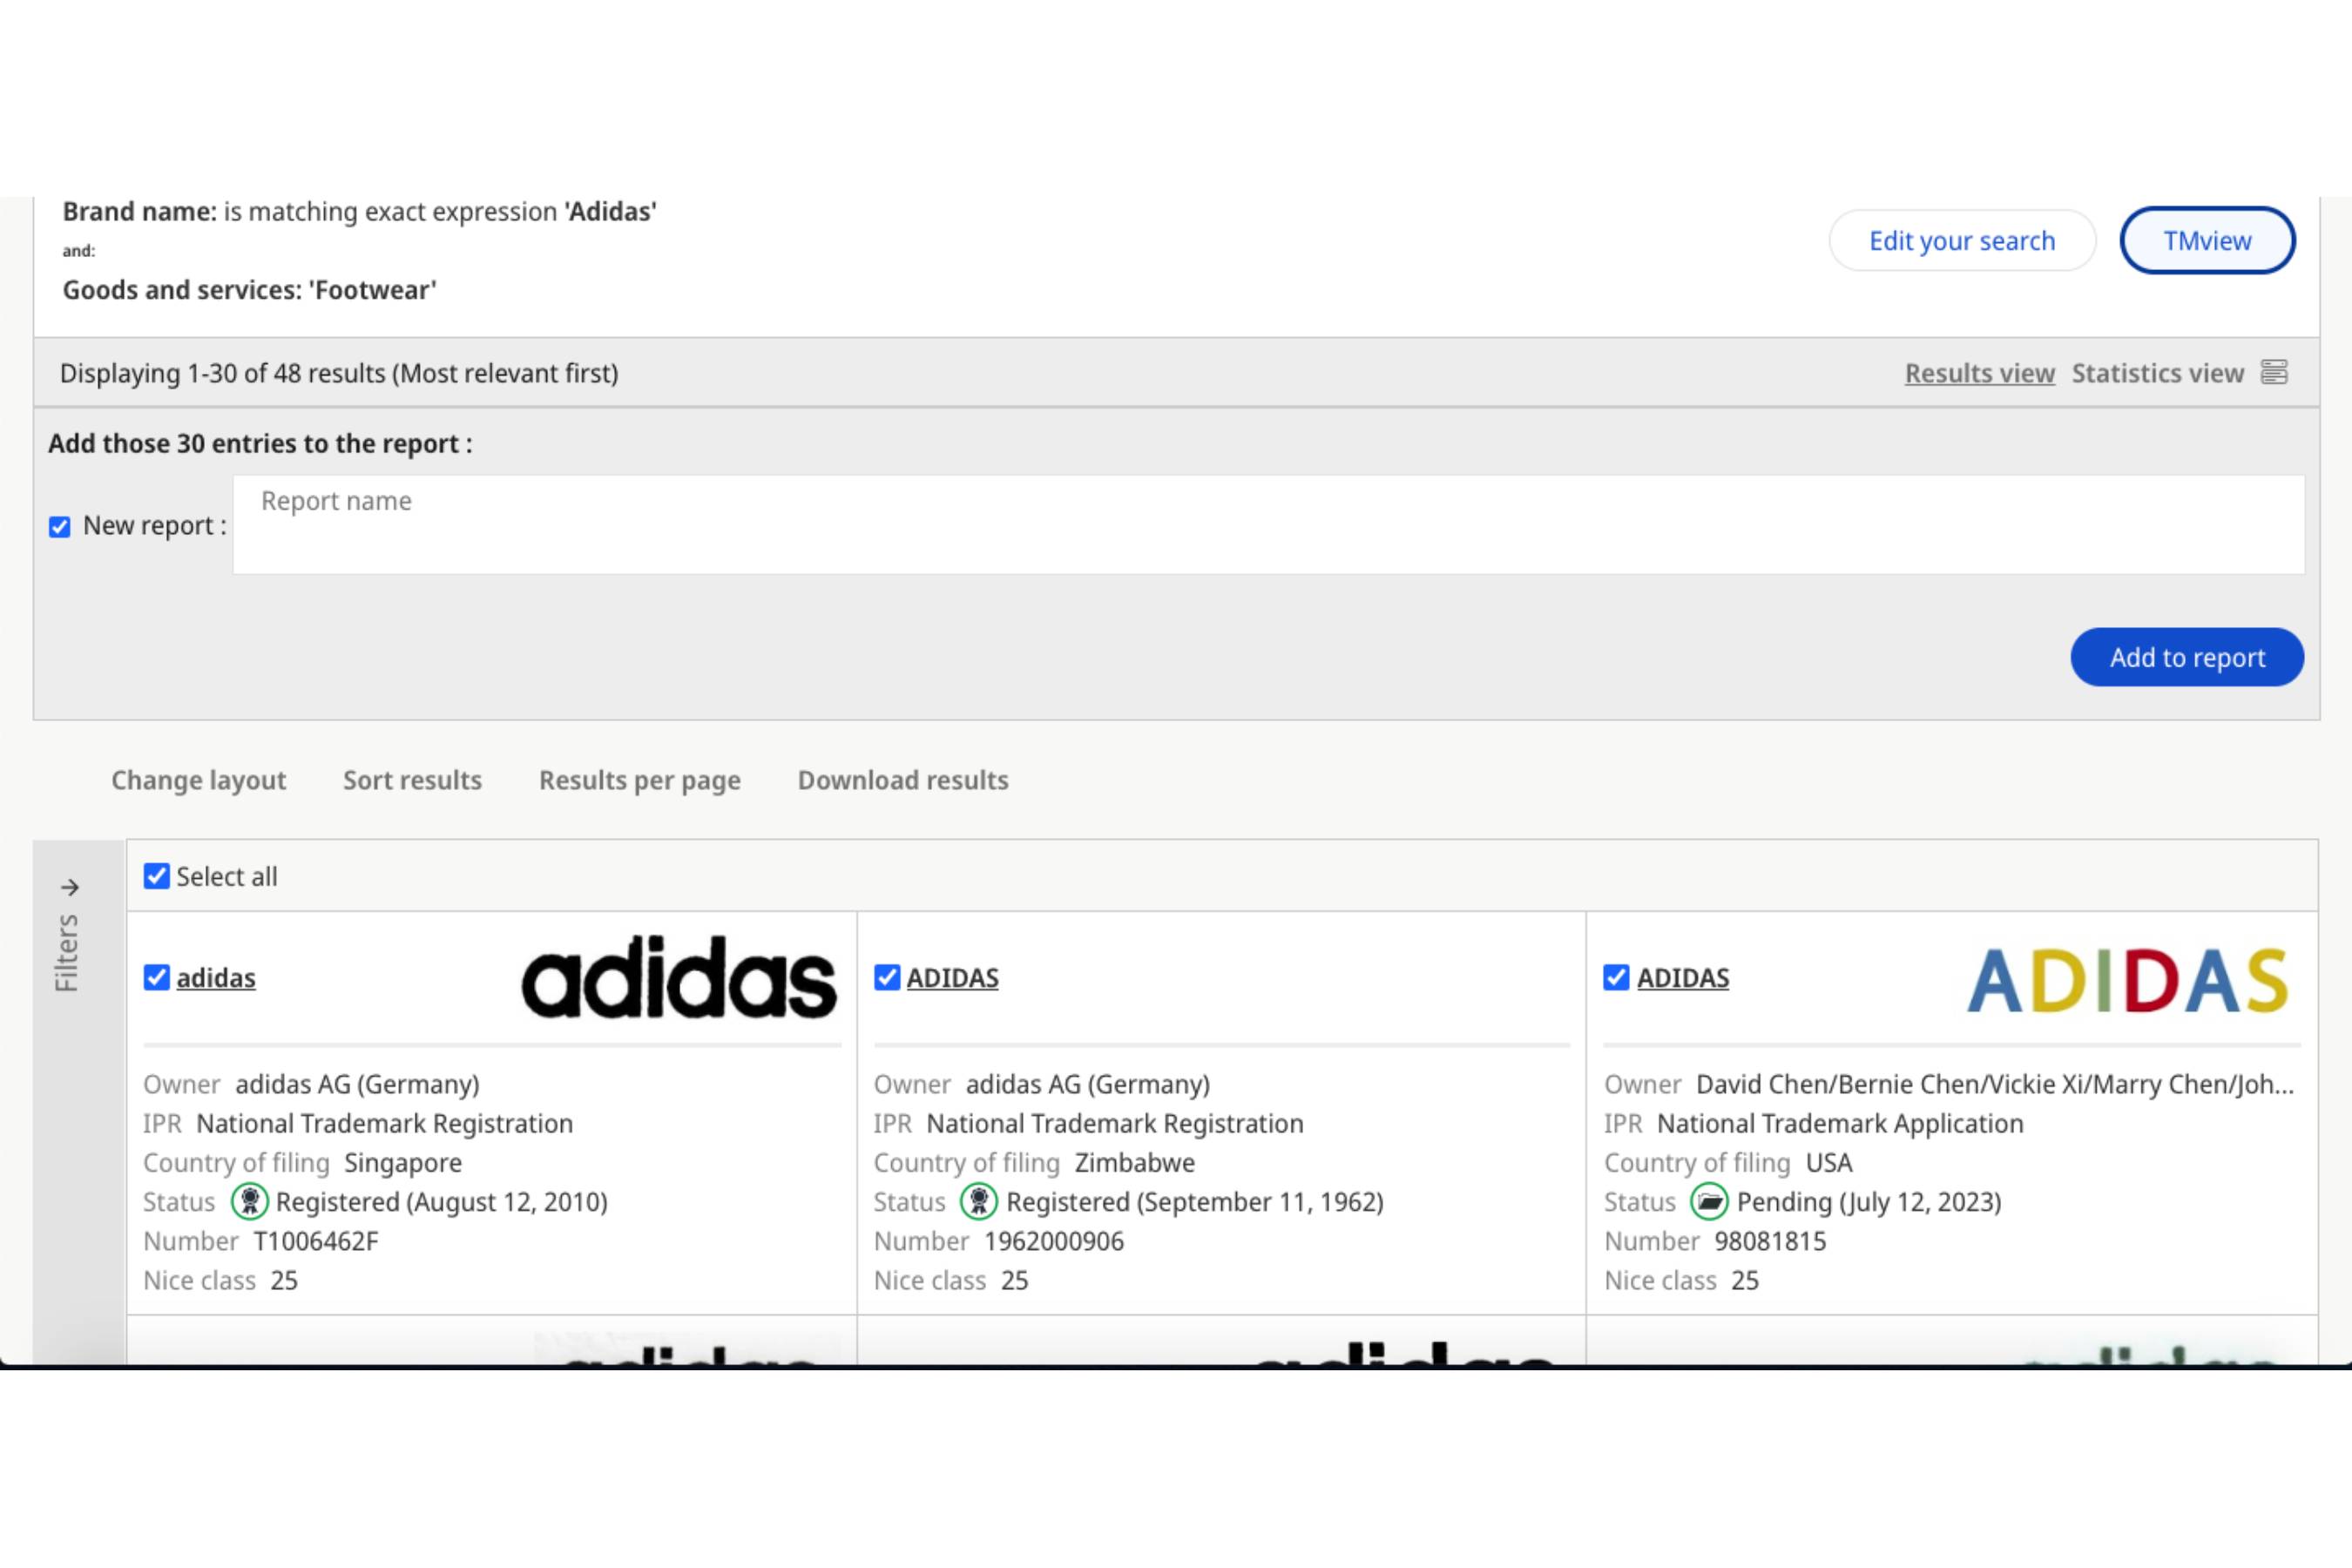Switch to Results view
This screenshot has height=1568, width=2352.
click(x=1979, y=373)
